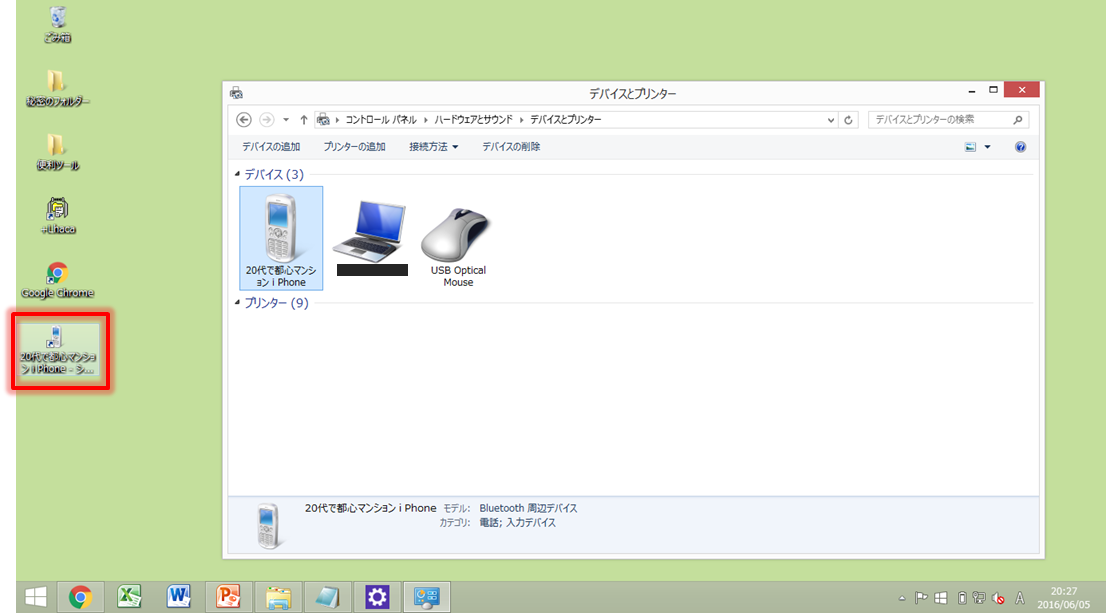Screen dimensions: 1106x613
Task: Click the デバイスとプリンターの検索 search box
Action: point(938,120)
